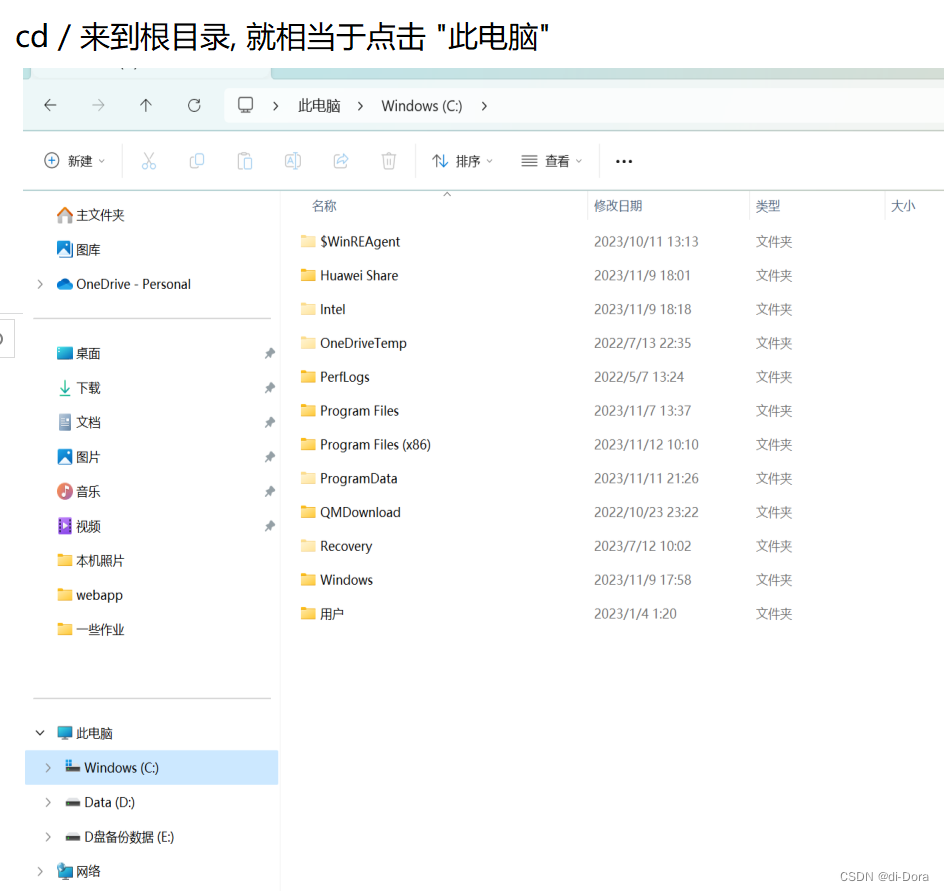Expand Windows (C:) in navigation tree
The height and width of the screenshot is (891, 944).
[48, 768]
